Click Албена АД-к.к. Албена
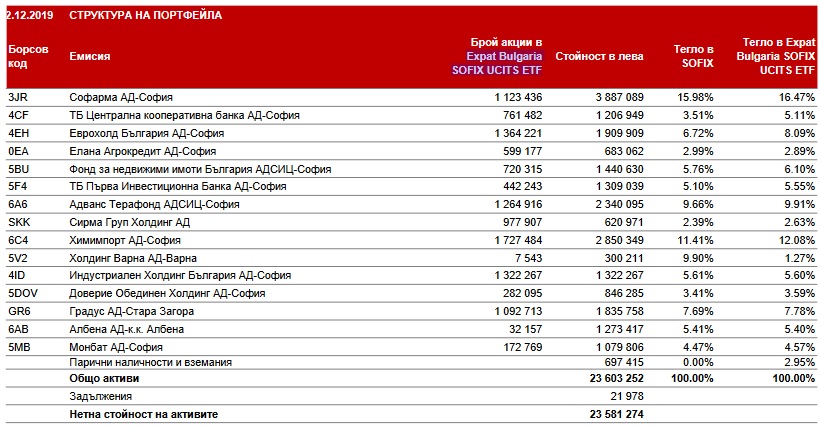 [127, 329]
